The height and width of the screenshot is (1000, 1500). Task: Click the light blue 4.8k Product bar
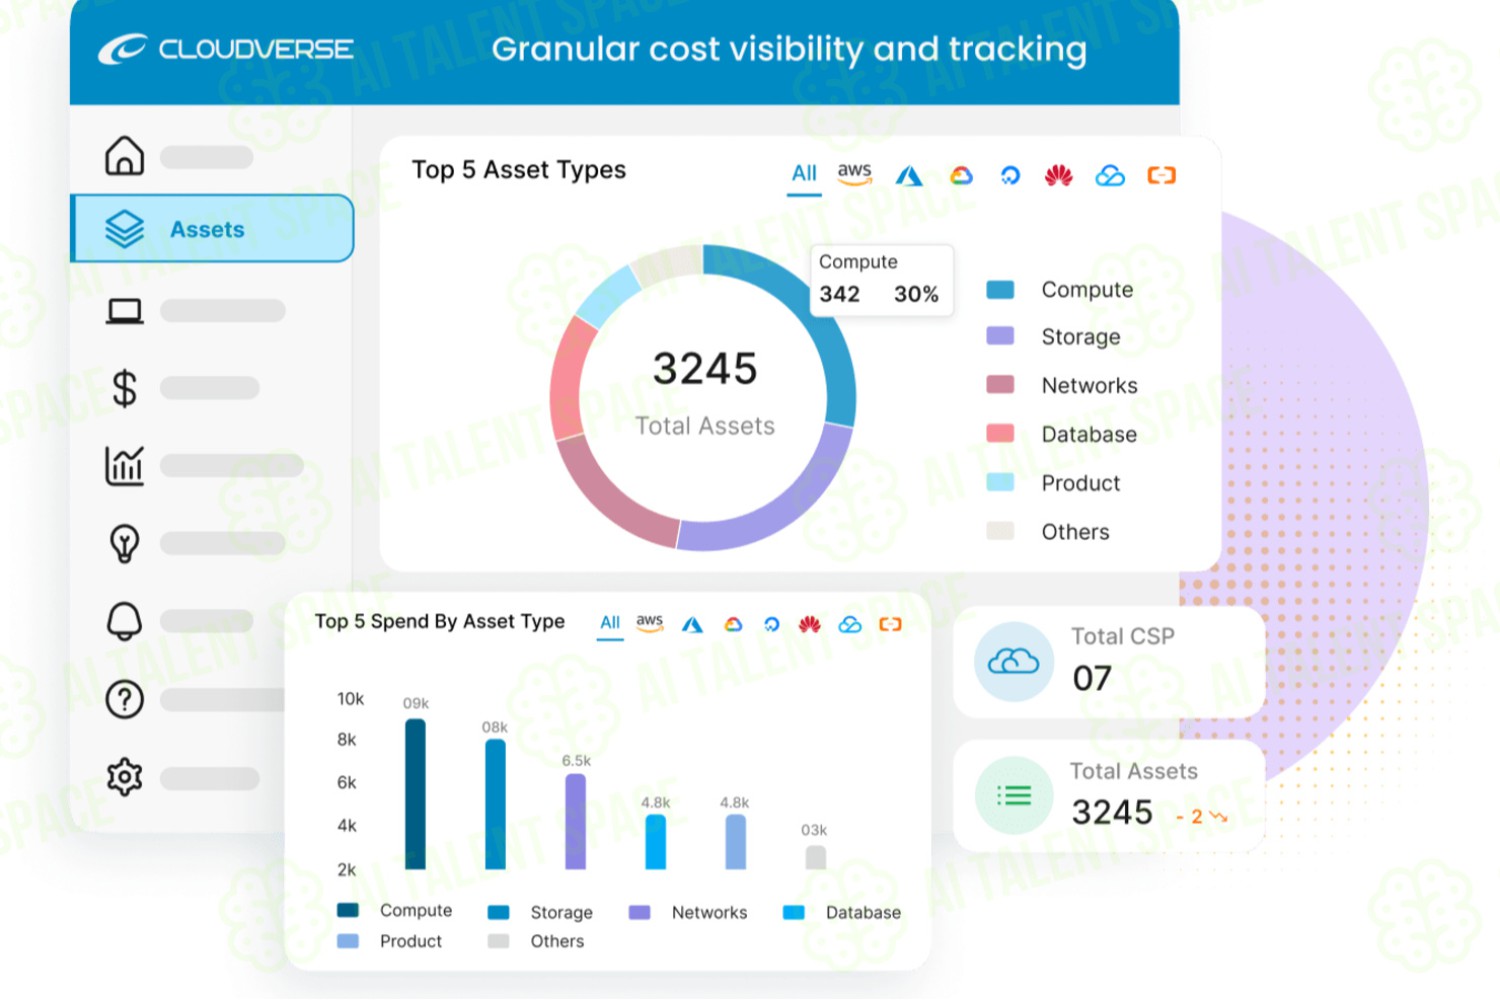735,842
